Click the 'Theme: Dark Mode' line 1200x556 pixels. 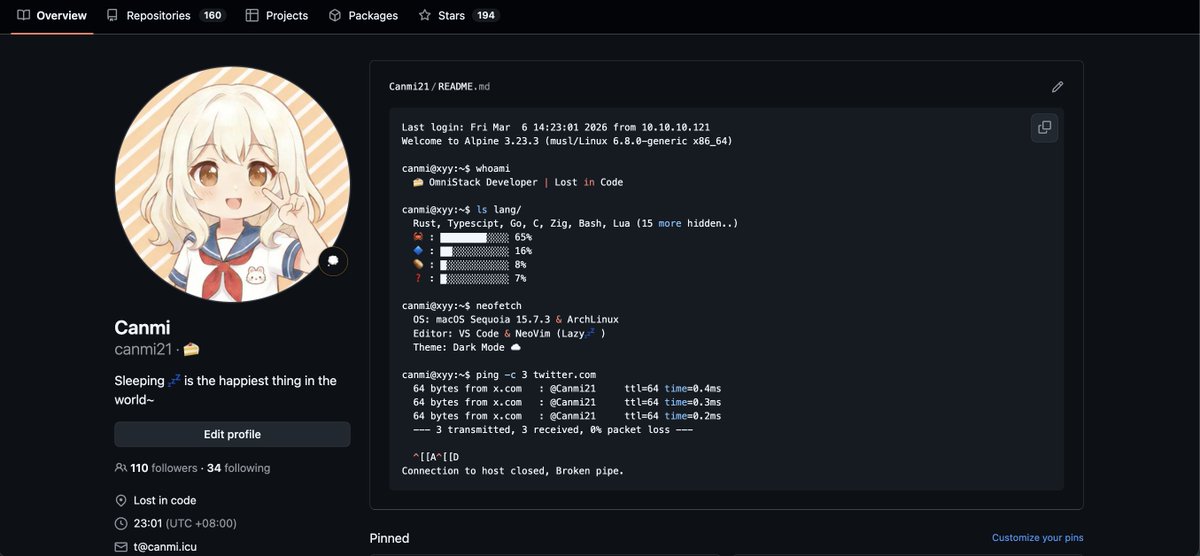click(467, 347)
